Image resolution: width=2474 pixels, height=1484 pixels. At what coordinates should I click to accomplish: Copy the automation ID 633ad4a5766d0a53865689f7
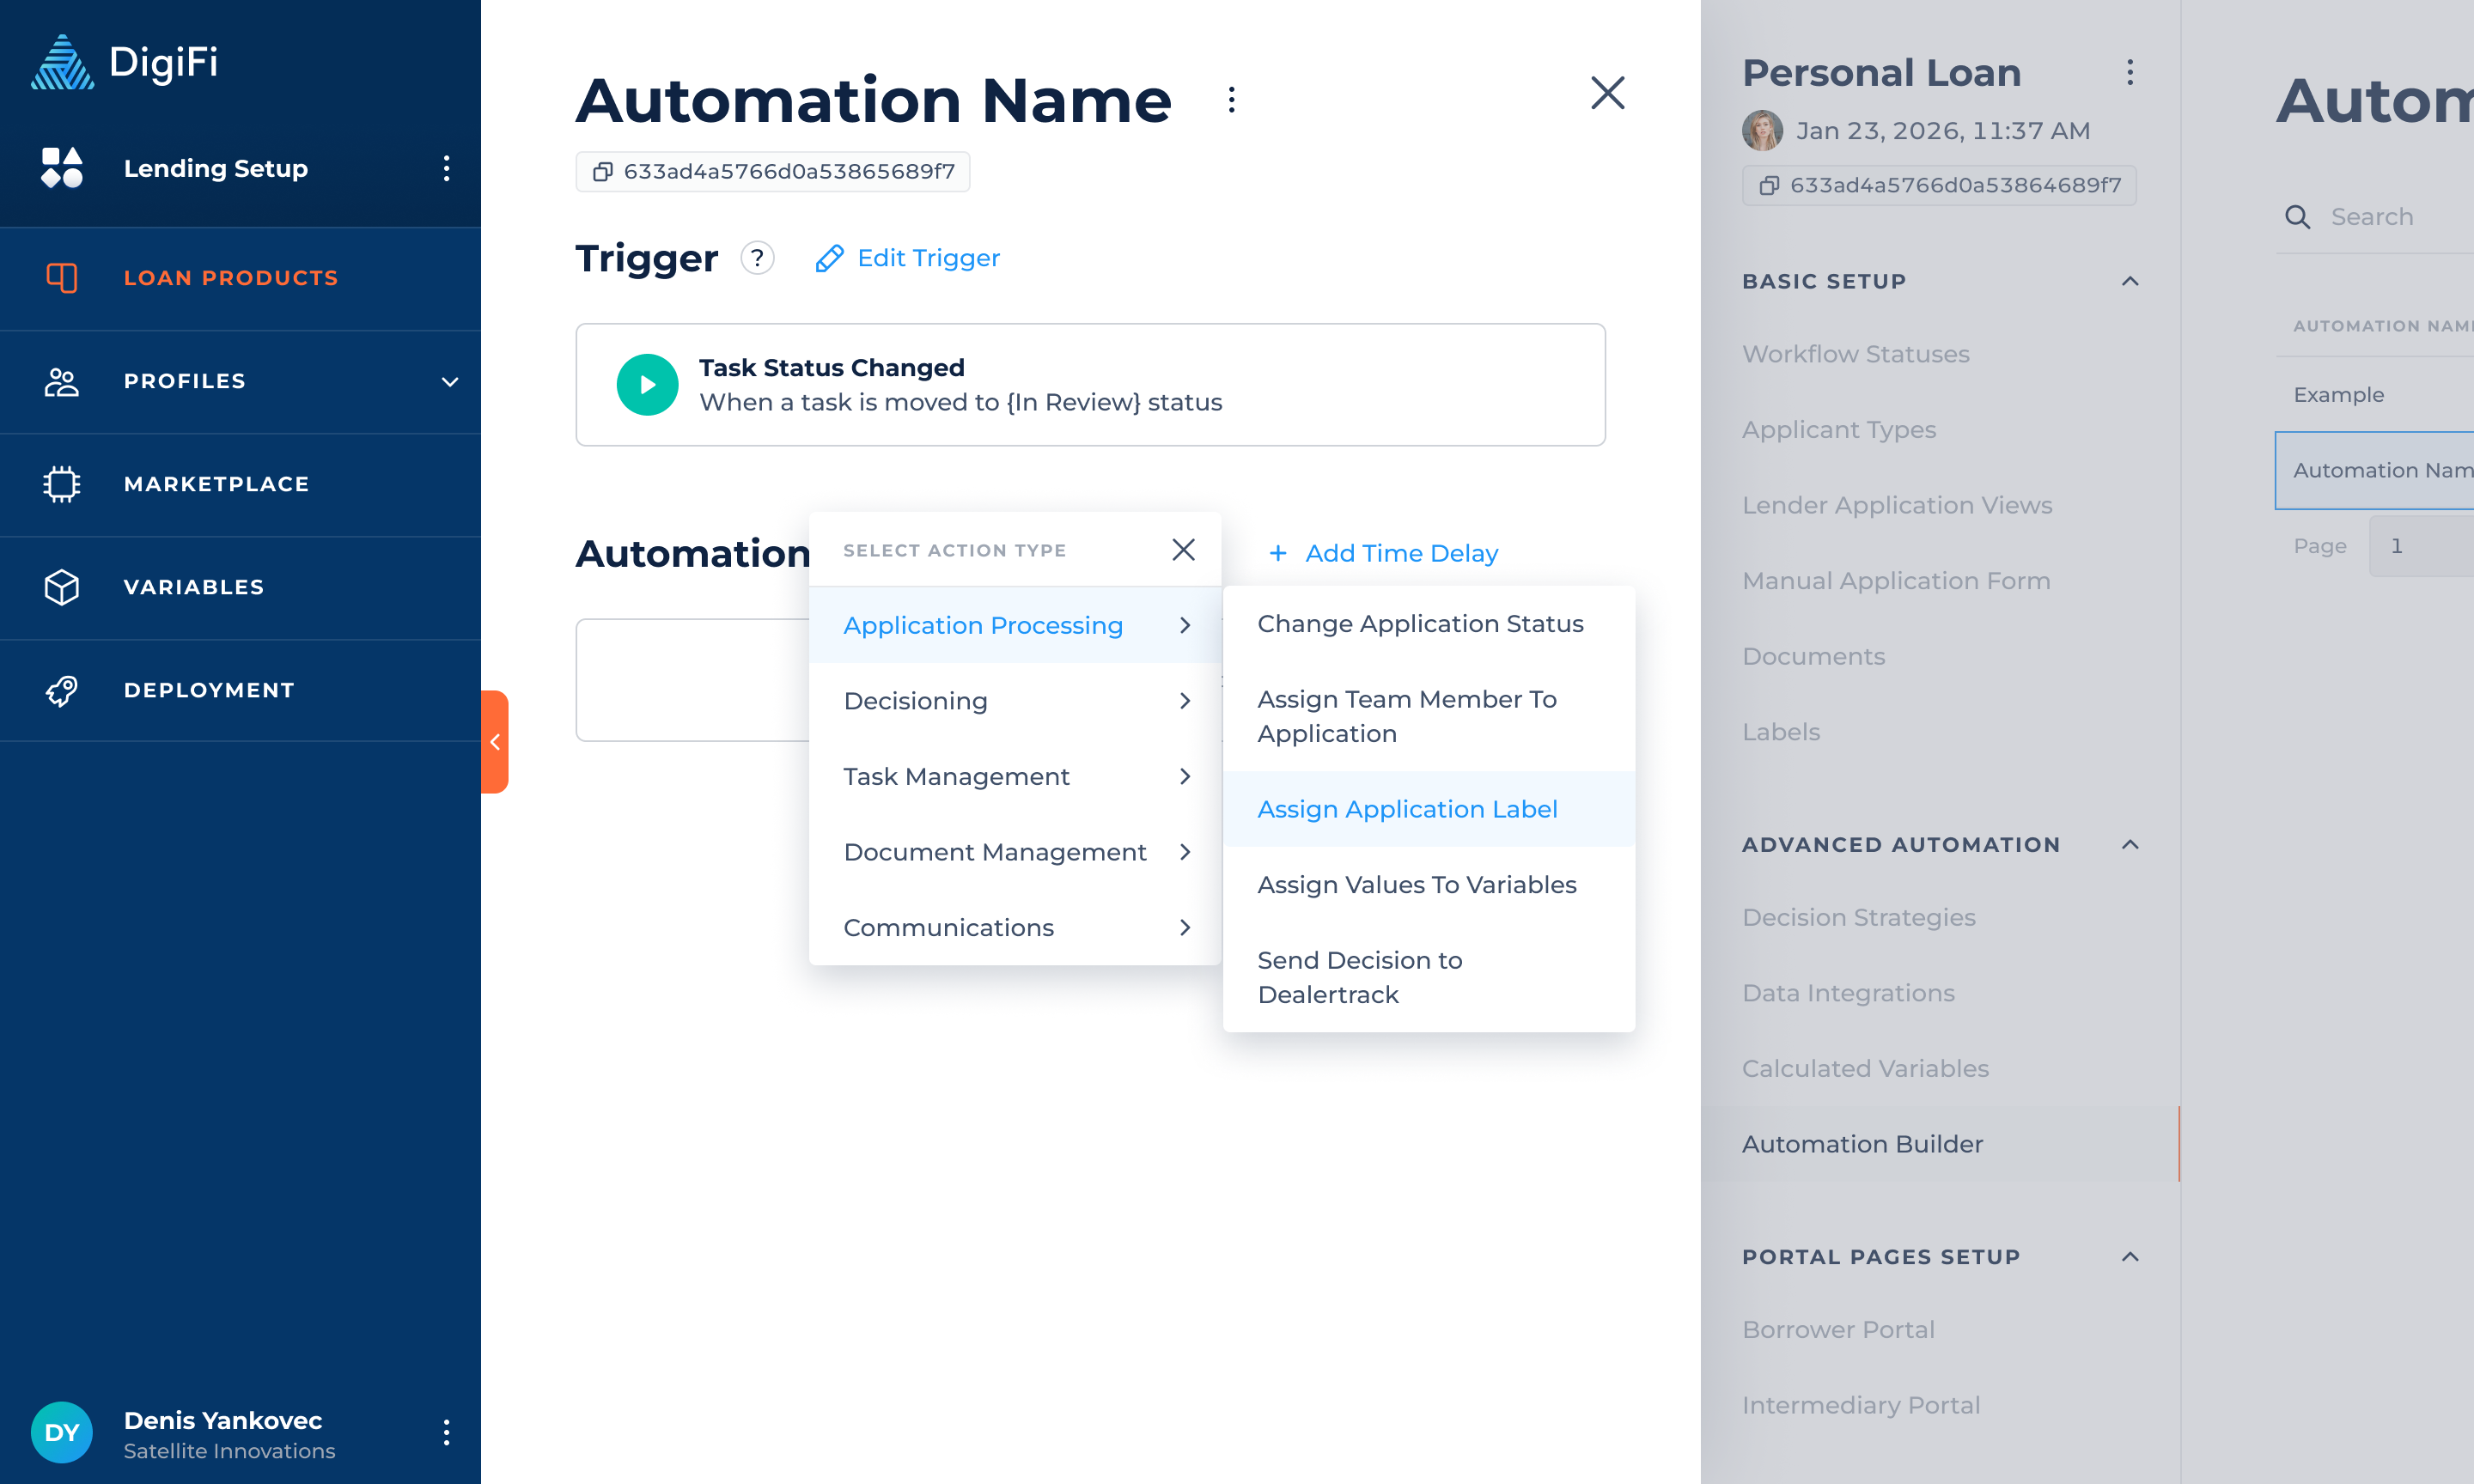[602, 172]
